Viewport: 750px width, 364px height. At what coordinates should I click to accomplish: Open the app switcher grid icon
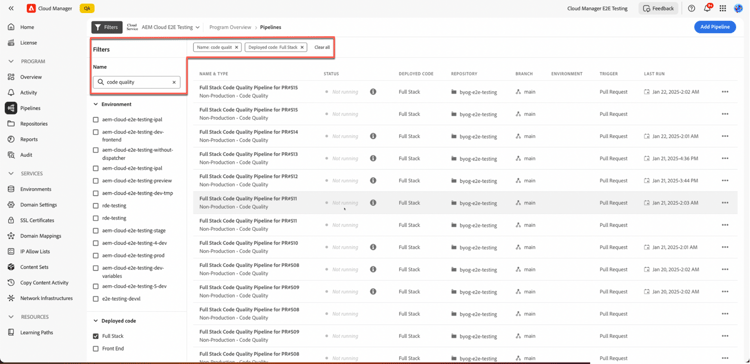tap(723, 8)
